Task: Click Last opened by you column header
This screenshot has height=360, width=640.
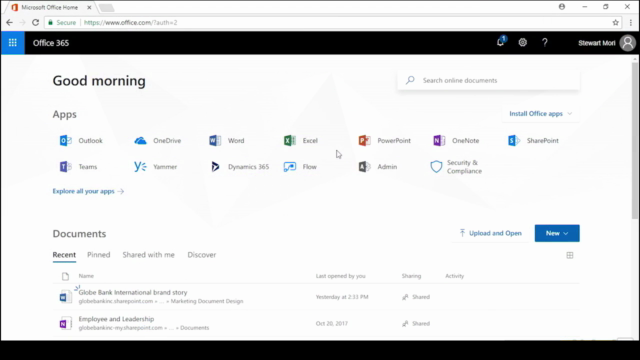Action: pos(340,276)
